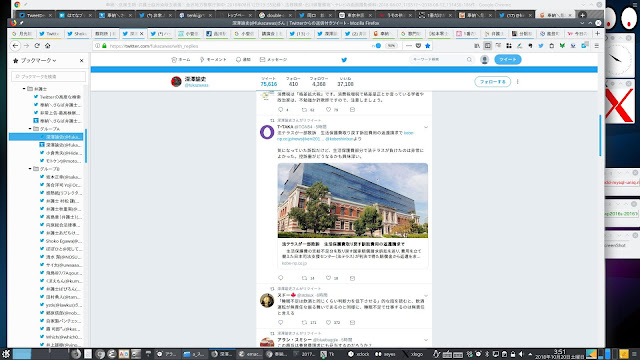This screenshot has width=640, height=360.
Task: Open the KDE application launcher in taskbar
Action: coord(6,354)
